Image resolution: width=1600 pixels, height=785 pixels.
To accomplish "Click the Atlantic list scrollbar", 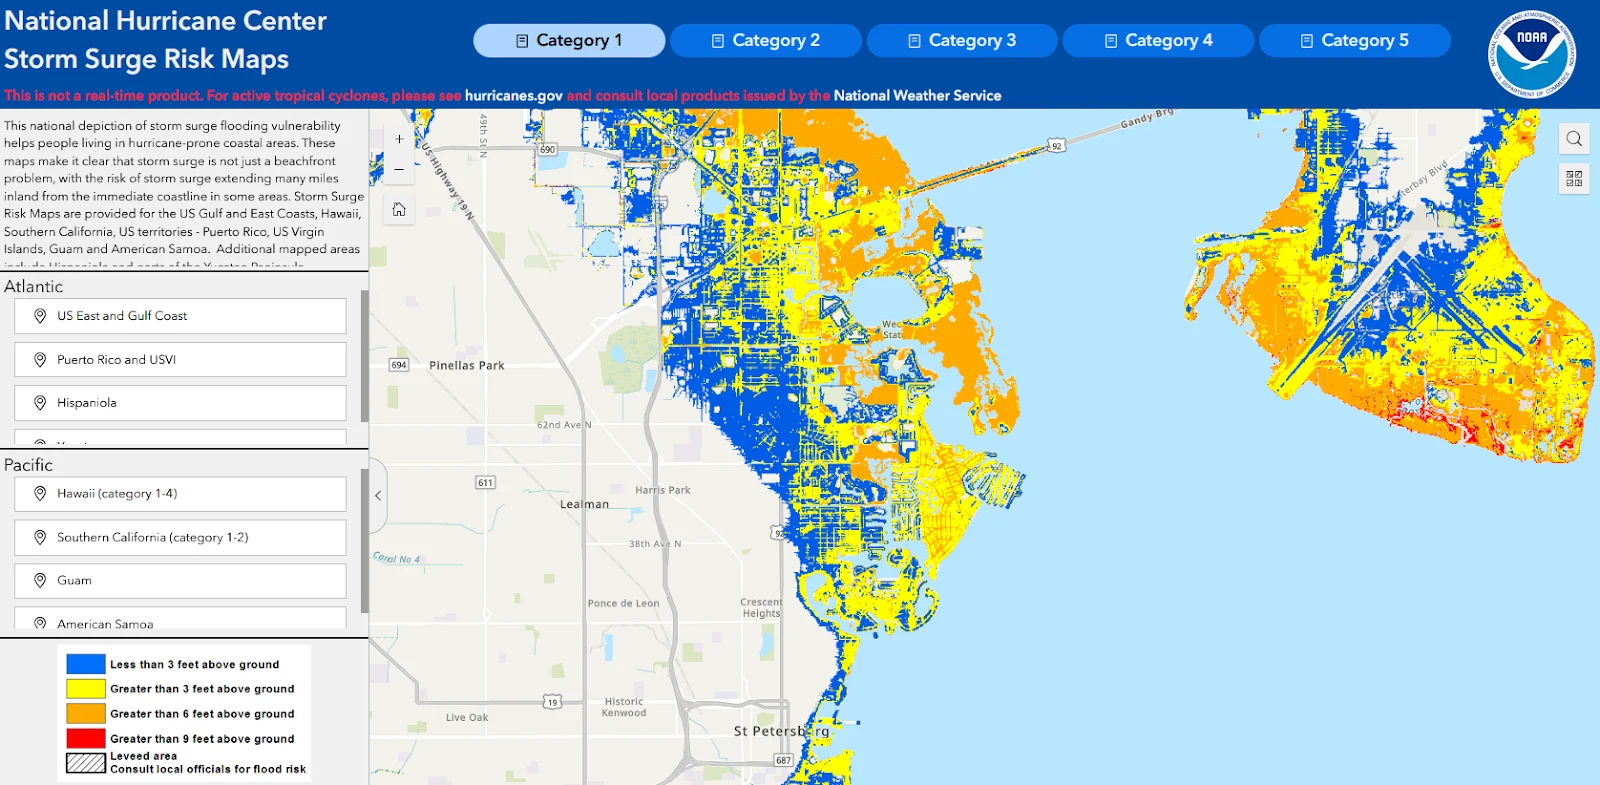I will (x=364, y=356).
